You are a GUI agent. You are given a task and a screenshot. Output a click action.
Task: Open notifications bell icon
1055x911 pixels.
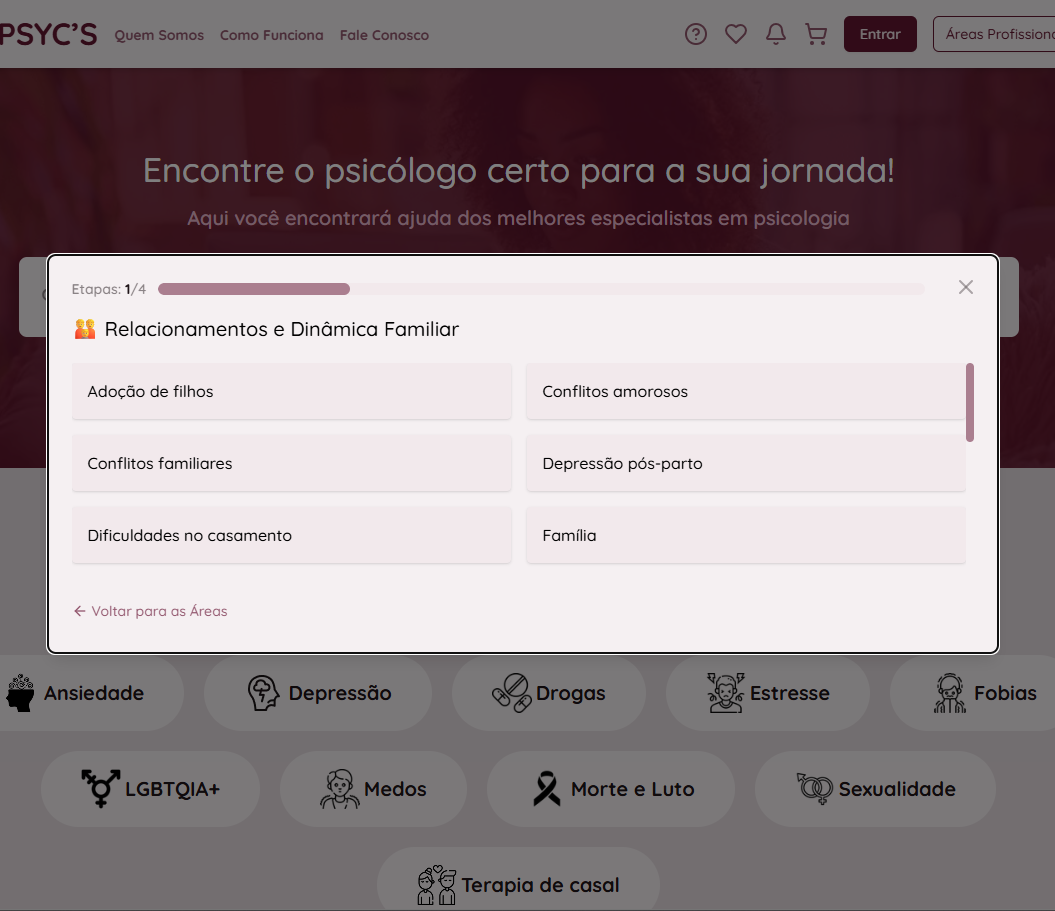click(776, 34)
